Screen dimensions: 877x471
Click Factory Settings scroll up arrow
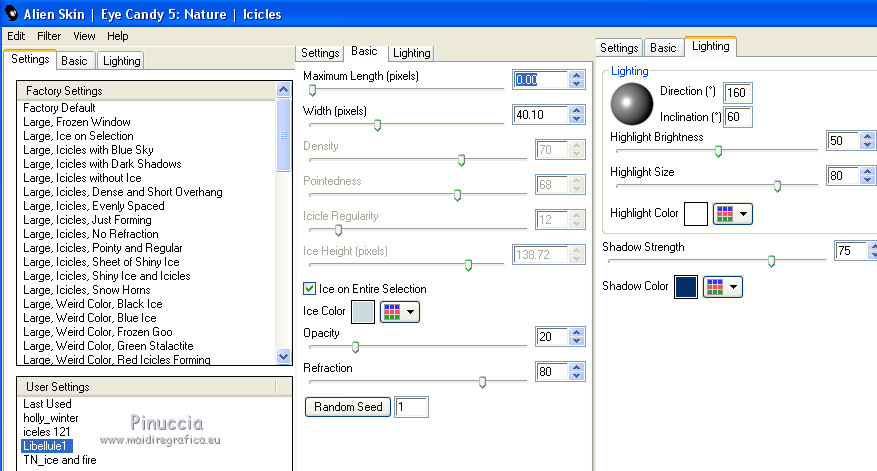(x=284, y=90)
